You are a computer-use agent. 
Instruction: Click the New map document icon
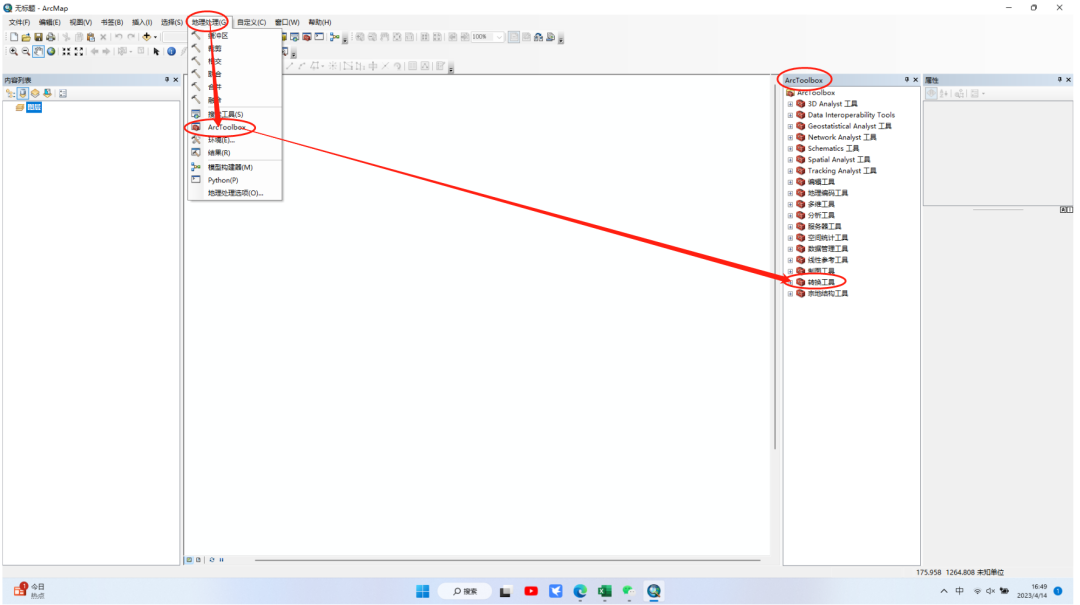[x=14, y=37]
